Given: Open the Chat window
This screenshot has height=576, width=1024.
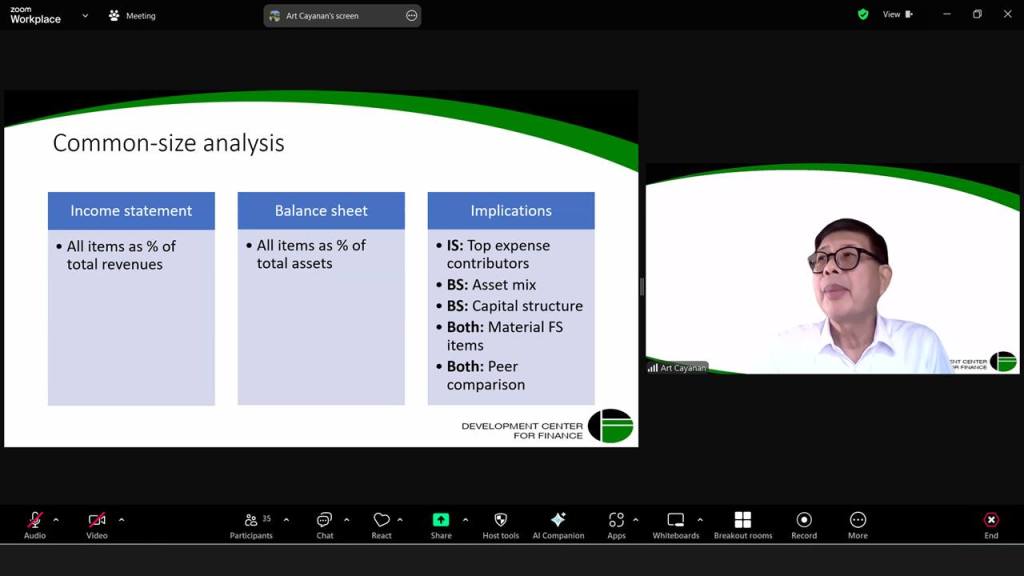Looking at the screenshot, I should [x=324, y=524].
